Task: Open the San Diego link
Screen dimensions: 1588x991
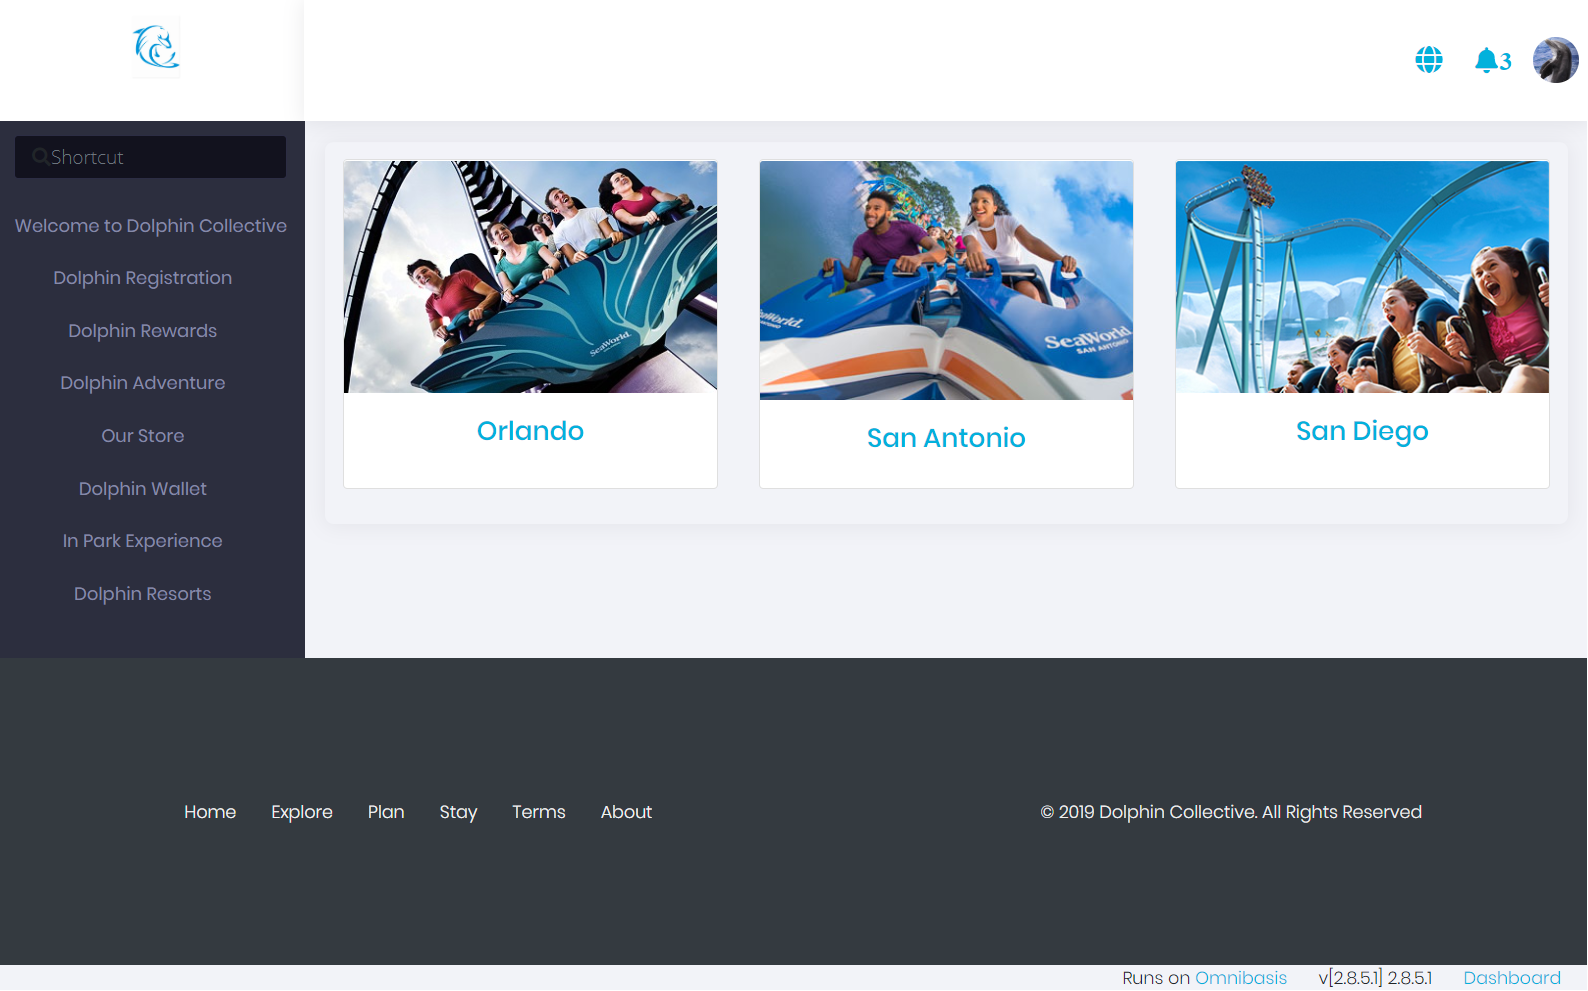Action: pos(1362,431)
